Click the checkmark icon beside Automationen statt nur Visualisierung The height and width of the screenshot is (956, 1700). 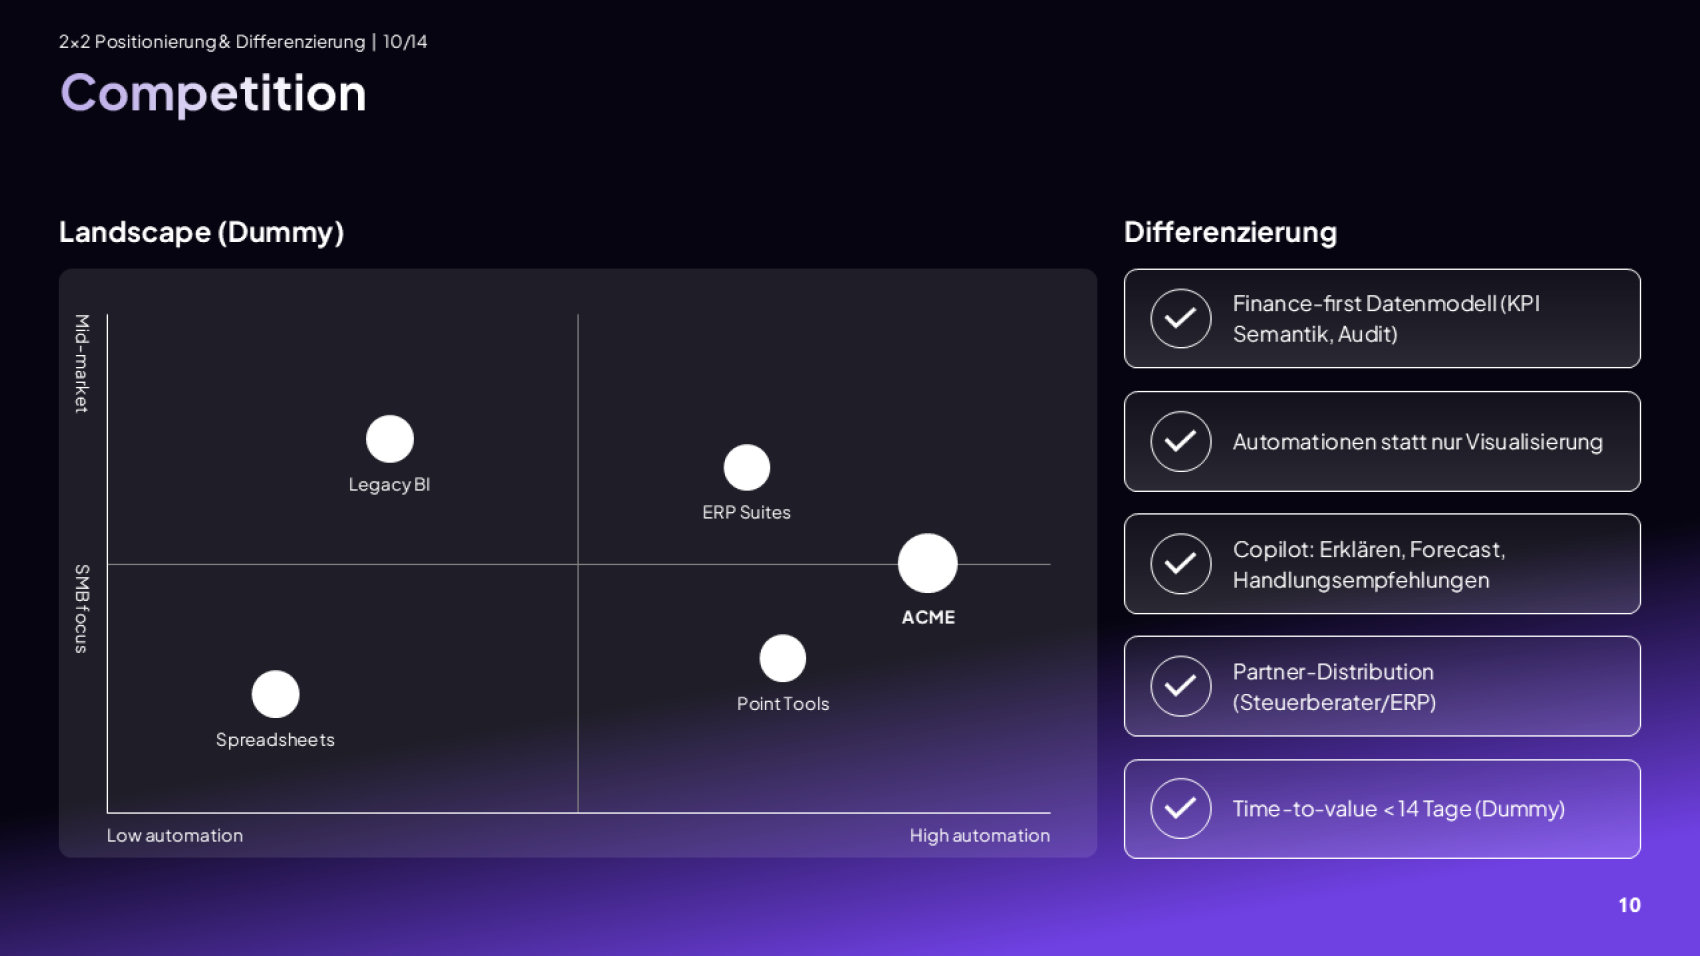click(x=1181, y=441)
